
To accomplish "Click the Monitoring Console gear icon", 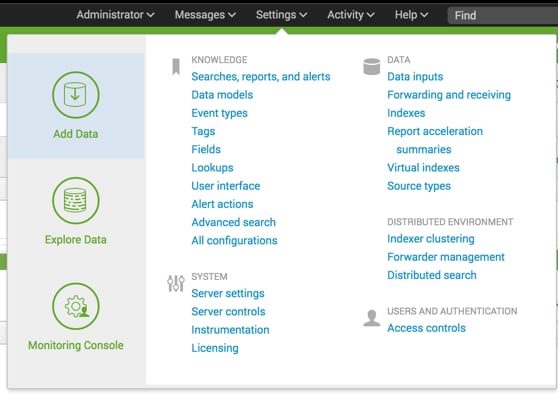I will [76, 306].
